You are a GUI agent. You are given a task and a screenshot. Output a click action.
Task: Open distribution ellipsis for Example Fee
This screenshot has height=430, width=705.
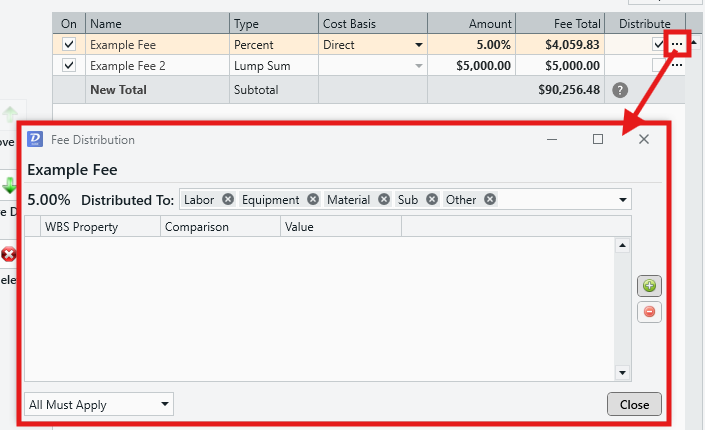(x=677, y=44)
